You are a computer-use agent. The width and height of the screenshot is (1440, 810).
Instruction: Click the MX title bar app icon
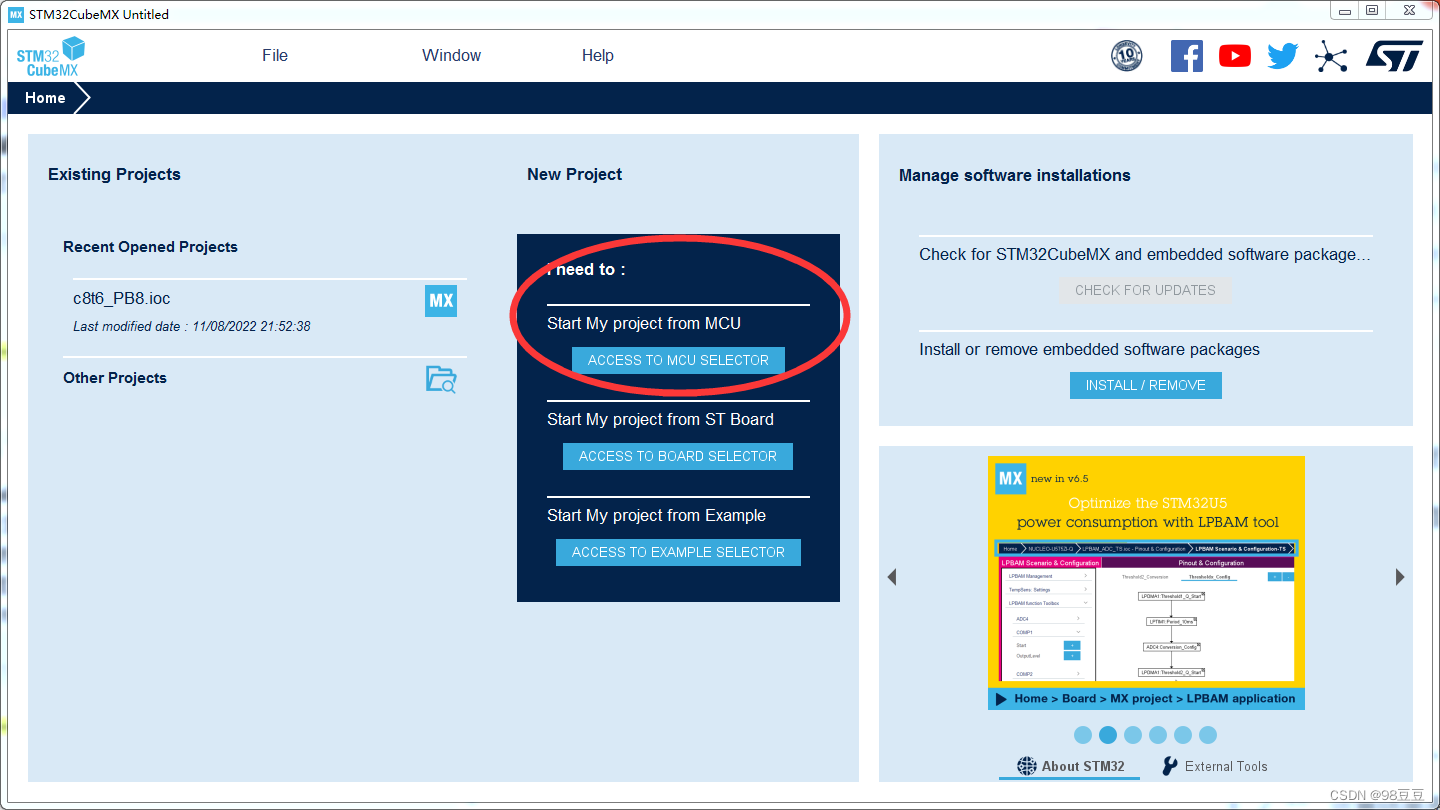[16, 14]
